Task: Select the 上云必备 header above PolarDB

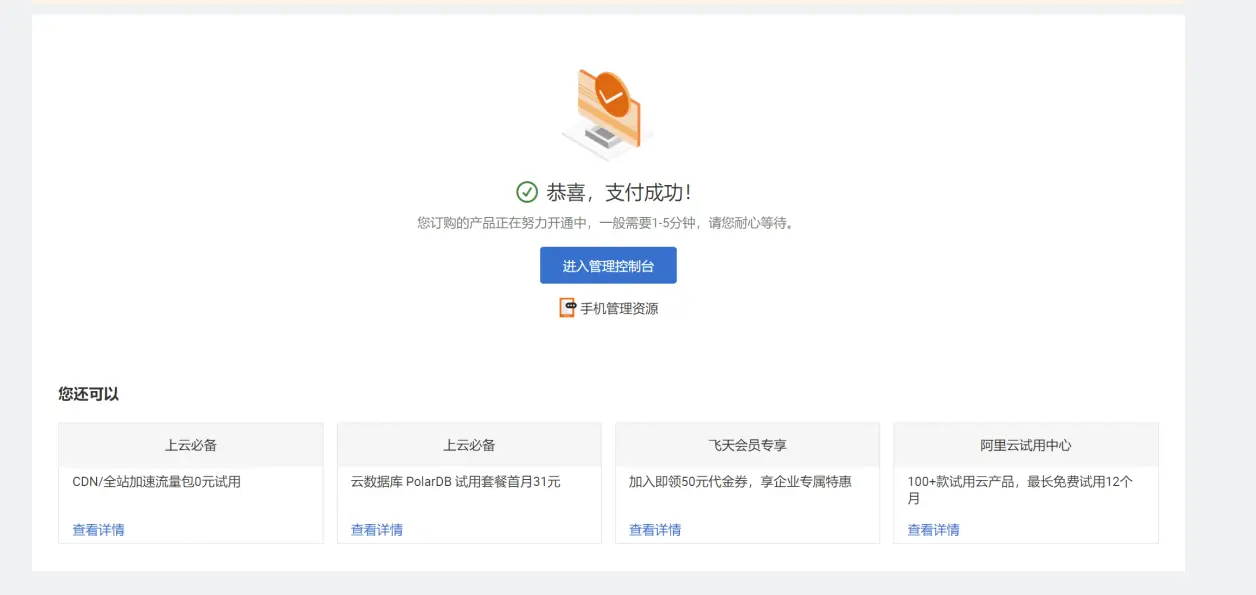Action: pos(469,445)
